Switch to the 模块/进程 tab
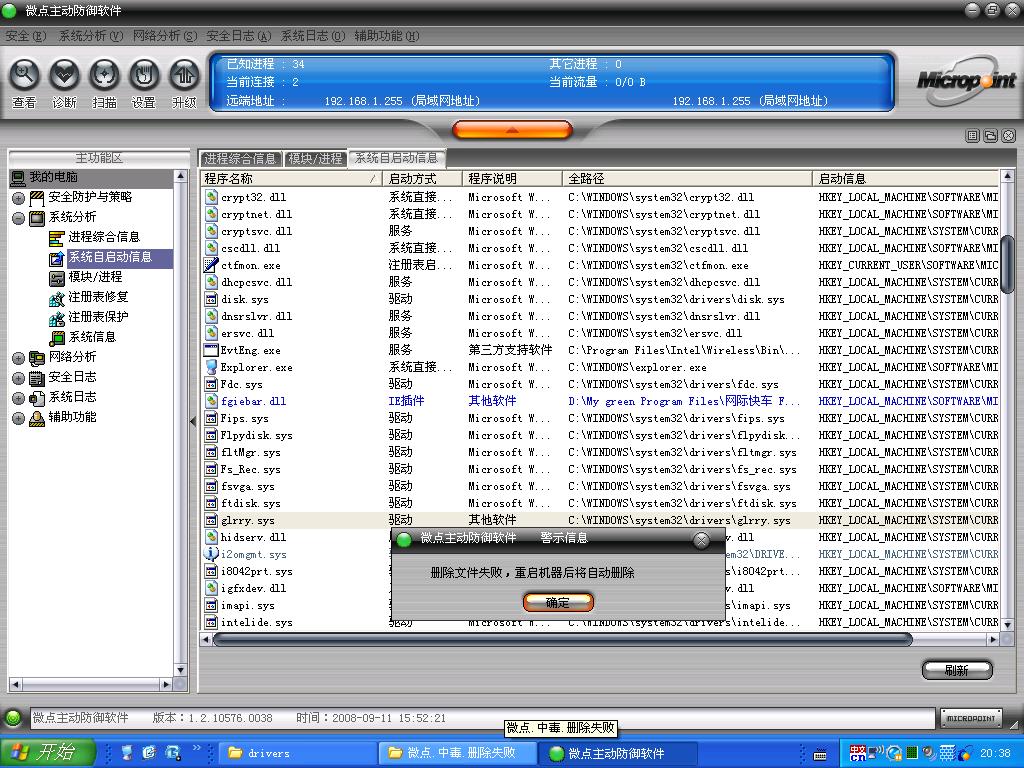Viewport: 1024px width, 768px height. pos(315,158)
